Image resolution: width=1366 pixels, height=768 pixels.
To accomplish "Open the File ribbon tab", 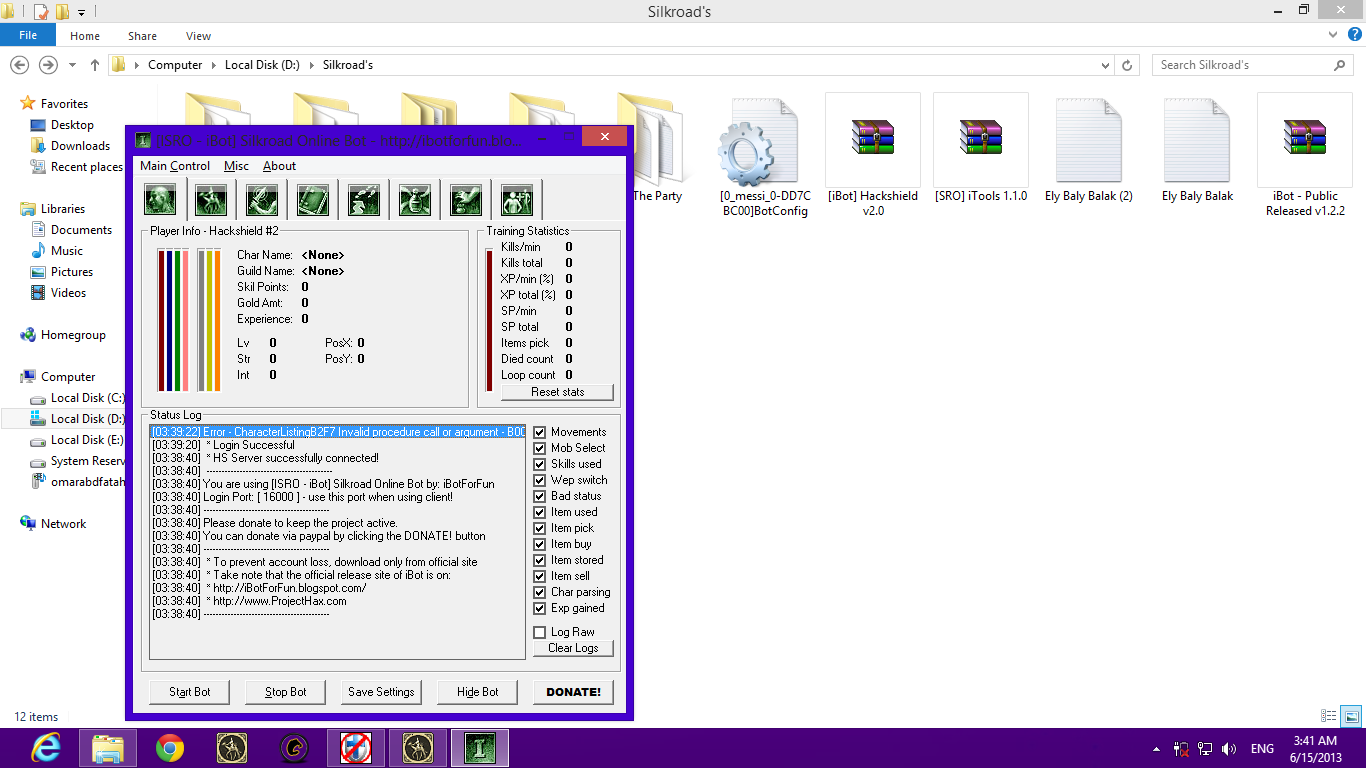I will [28, 35].
